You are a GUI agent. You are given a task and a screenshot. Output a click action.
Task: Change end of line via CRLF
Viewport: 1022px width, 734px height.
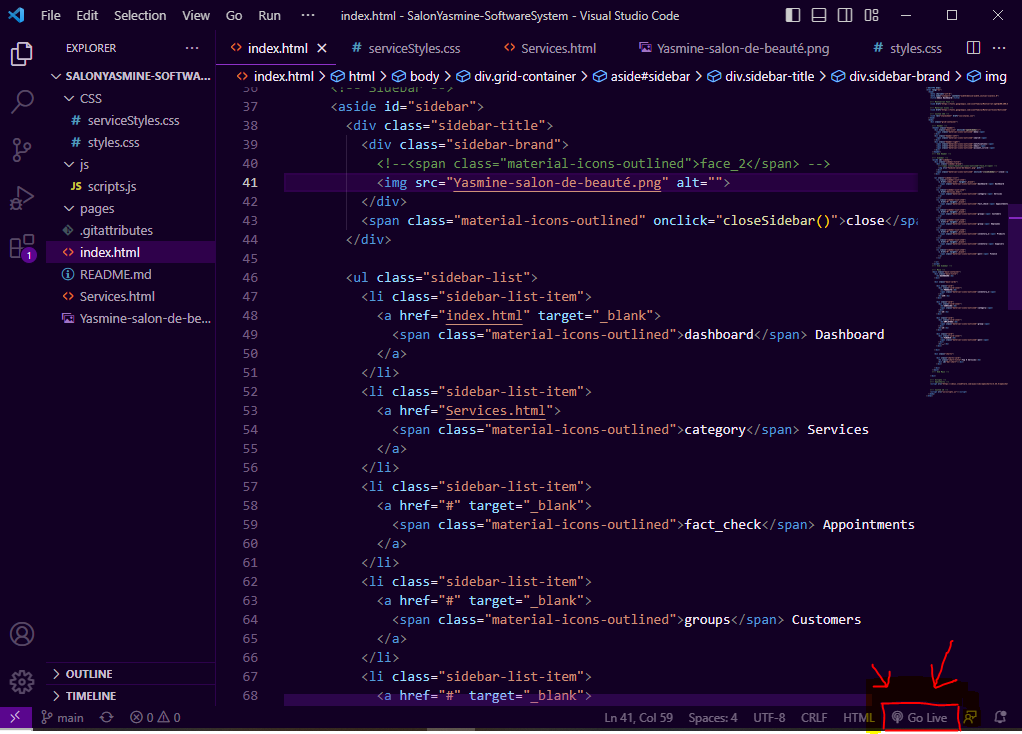click(813, 717)
